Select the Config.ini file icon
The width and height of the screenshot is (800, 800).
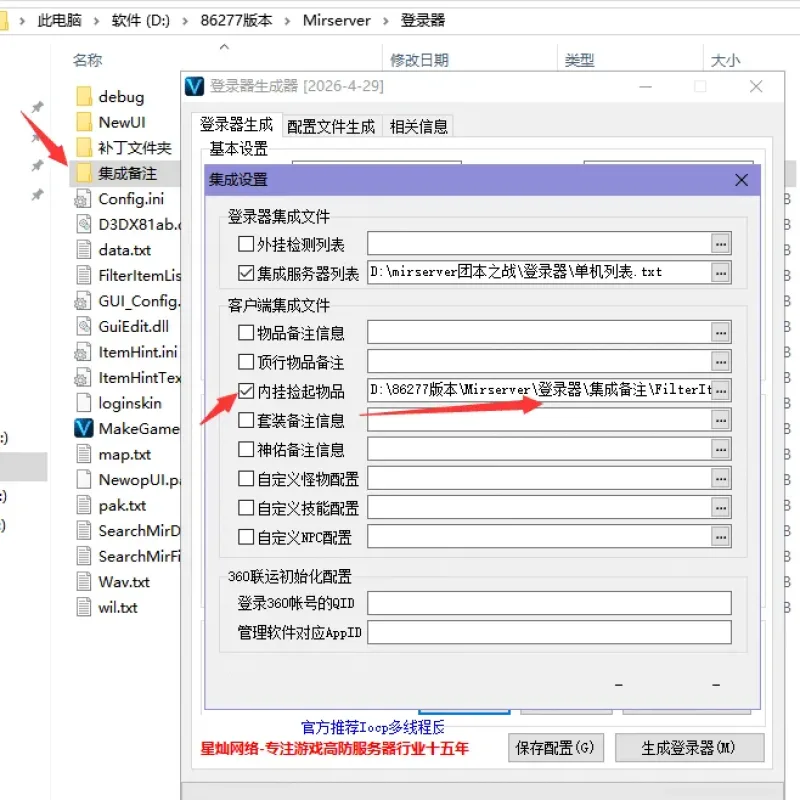tap(84, 199)
